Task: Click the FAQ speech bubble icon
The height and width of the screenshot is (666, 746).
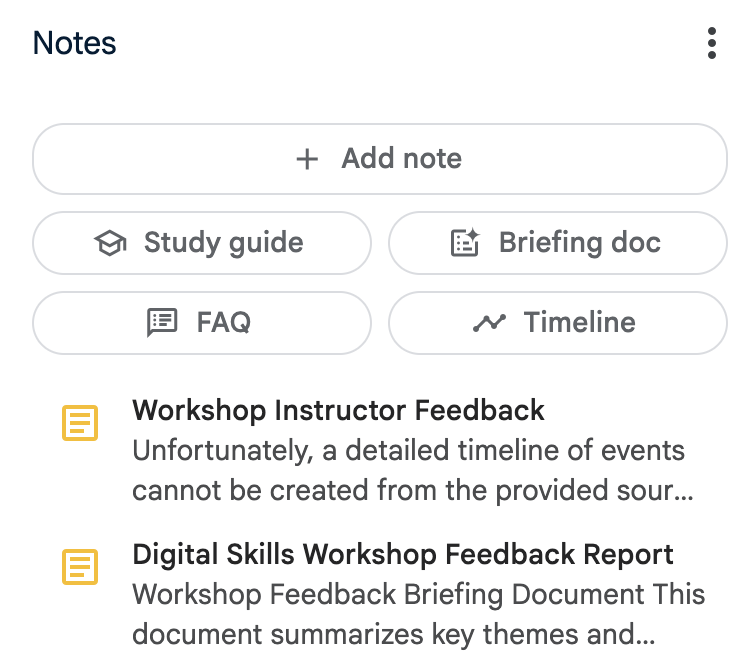Action: tap(162, 323)
